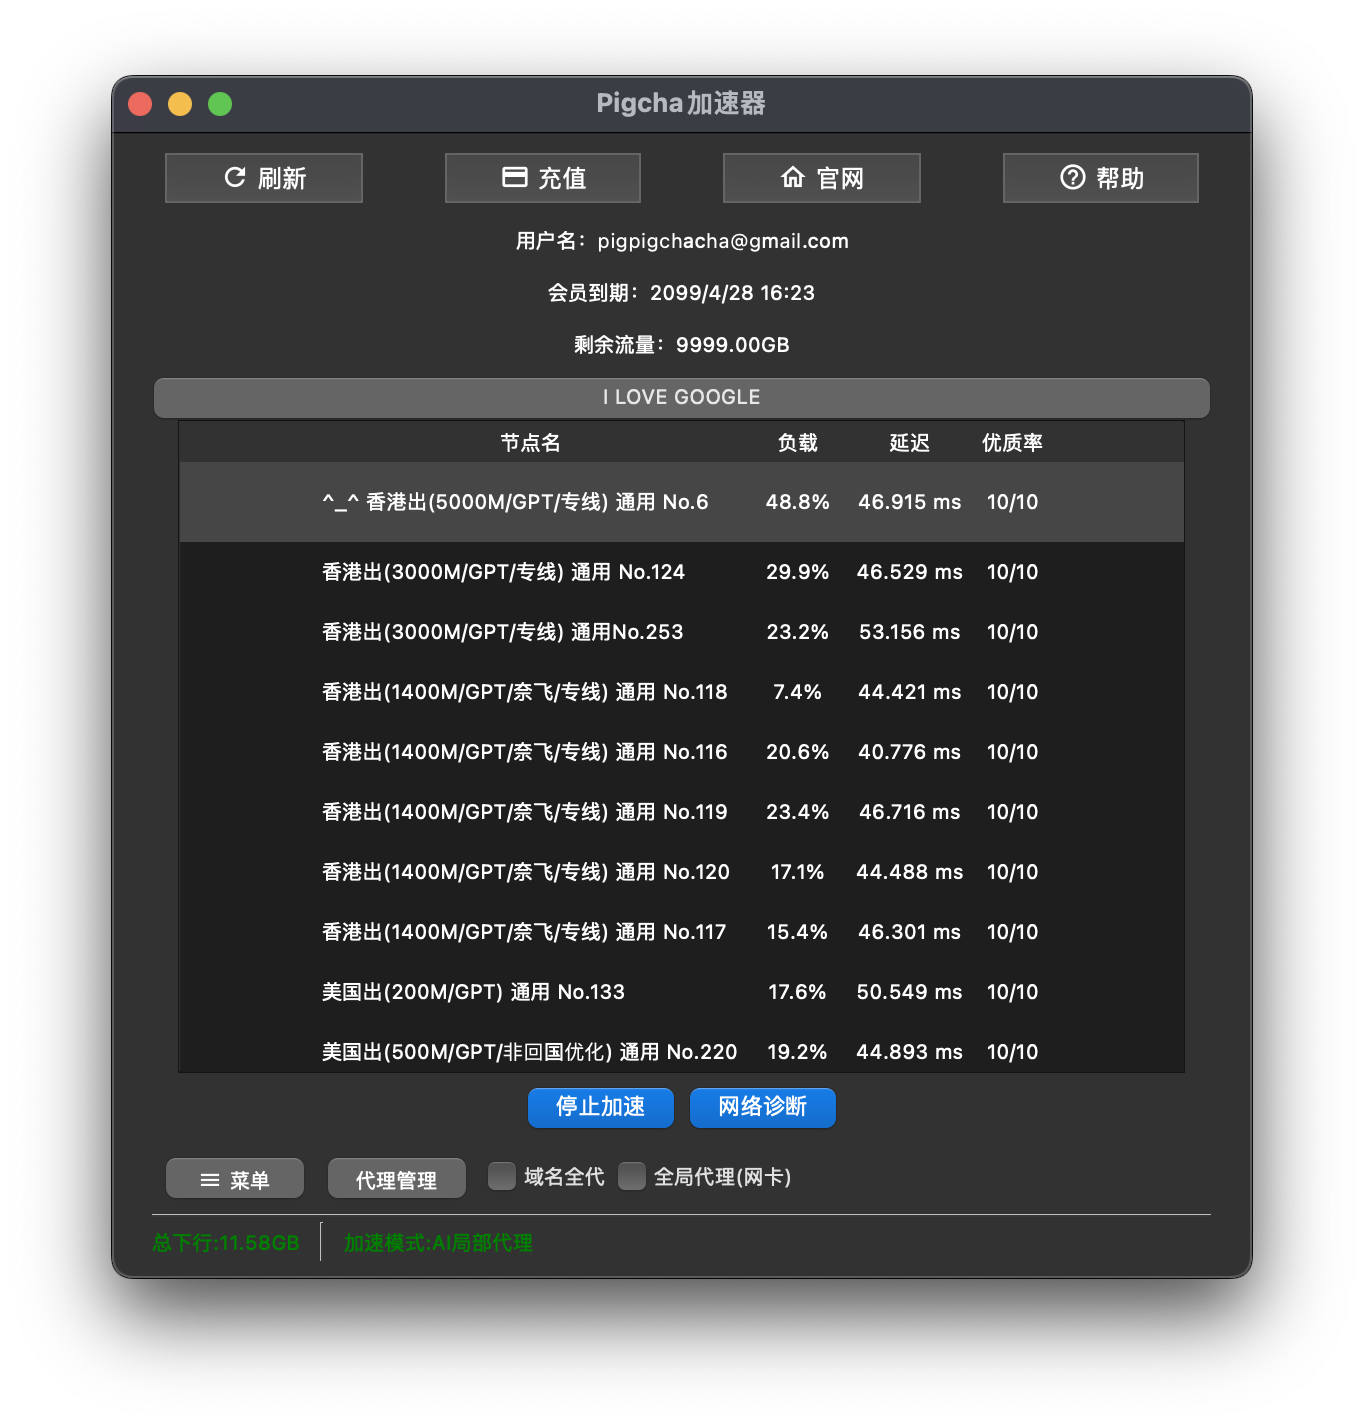
Task: Click the refresh arrow icon
Action: pos(235,177)
